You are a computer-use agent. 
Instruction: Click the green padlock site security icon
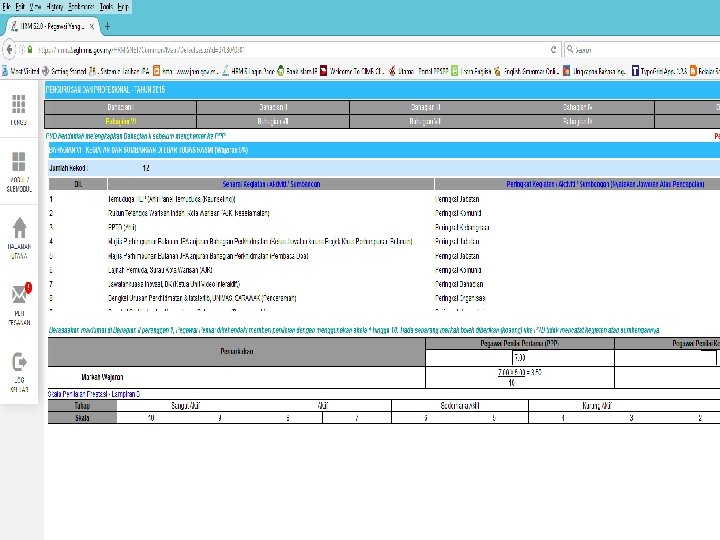coord(30,50)
